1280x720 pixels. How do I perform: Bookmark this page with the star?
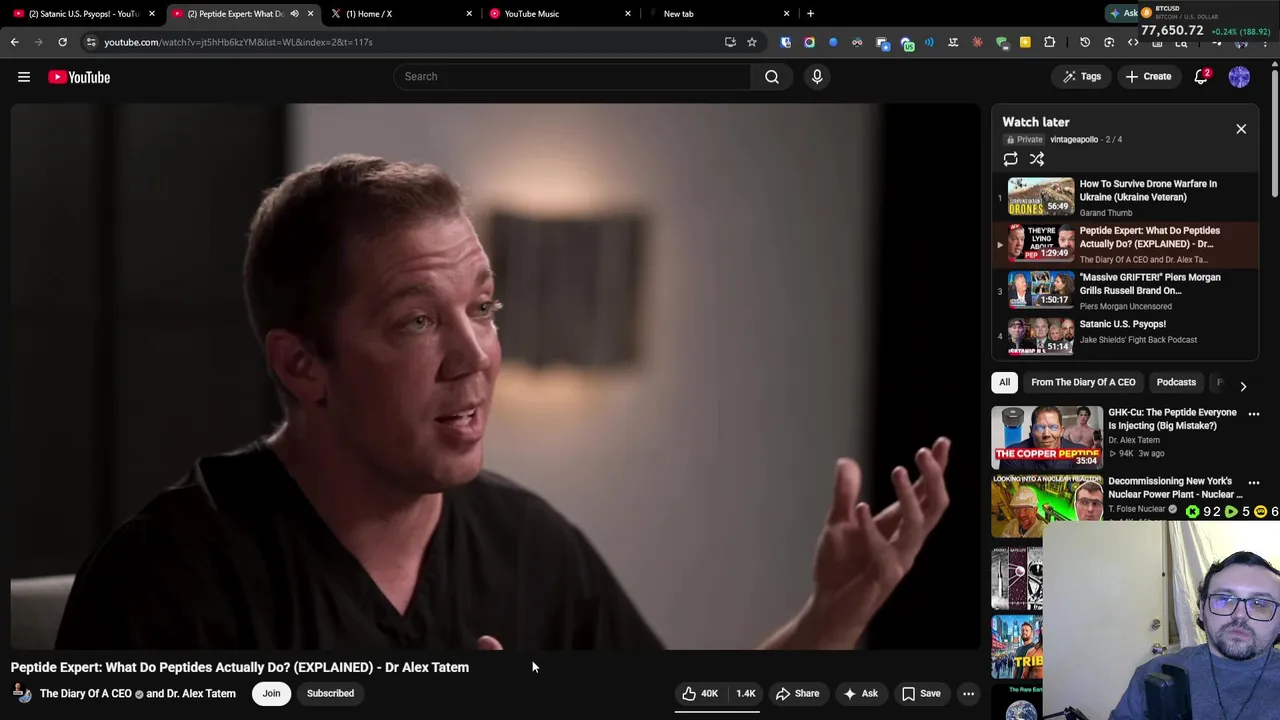point(752,42)
